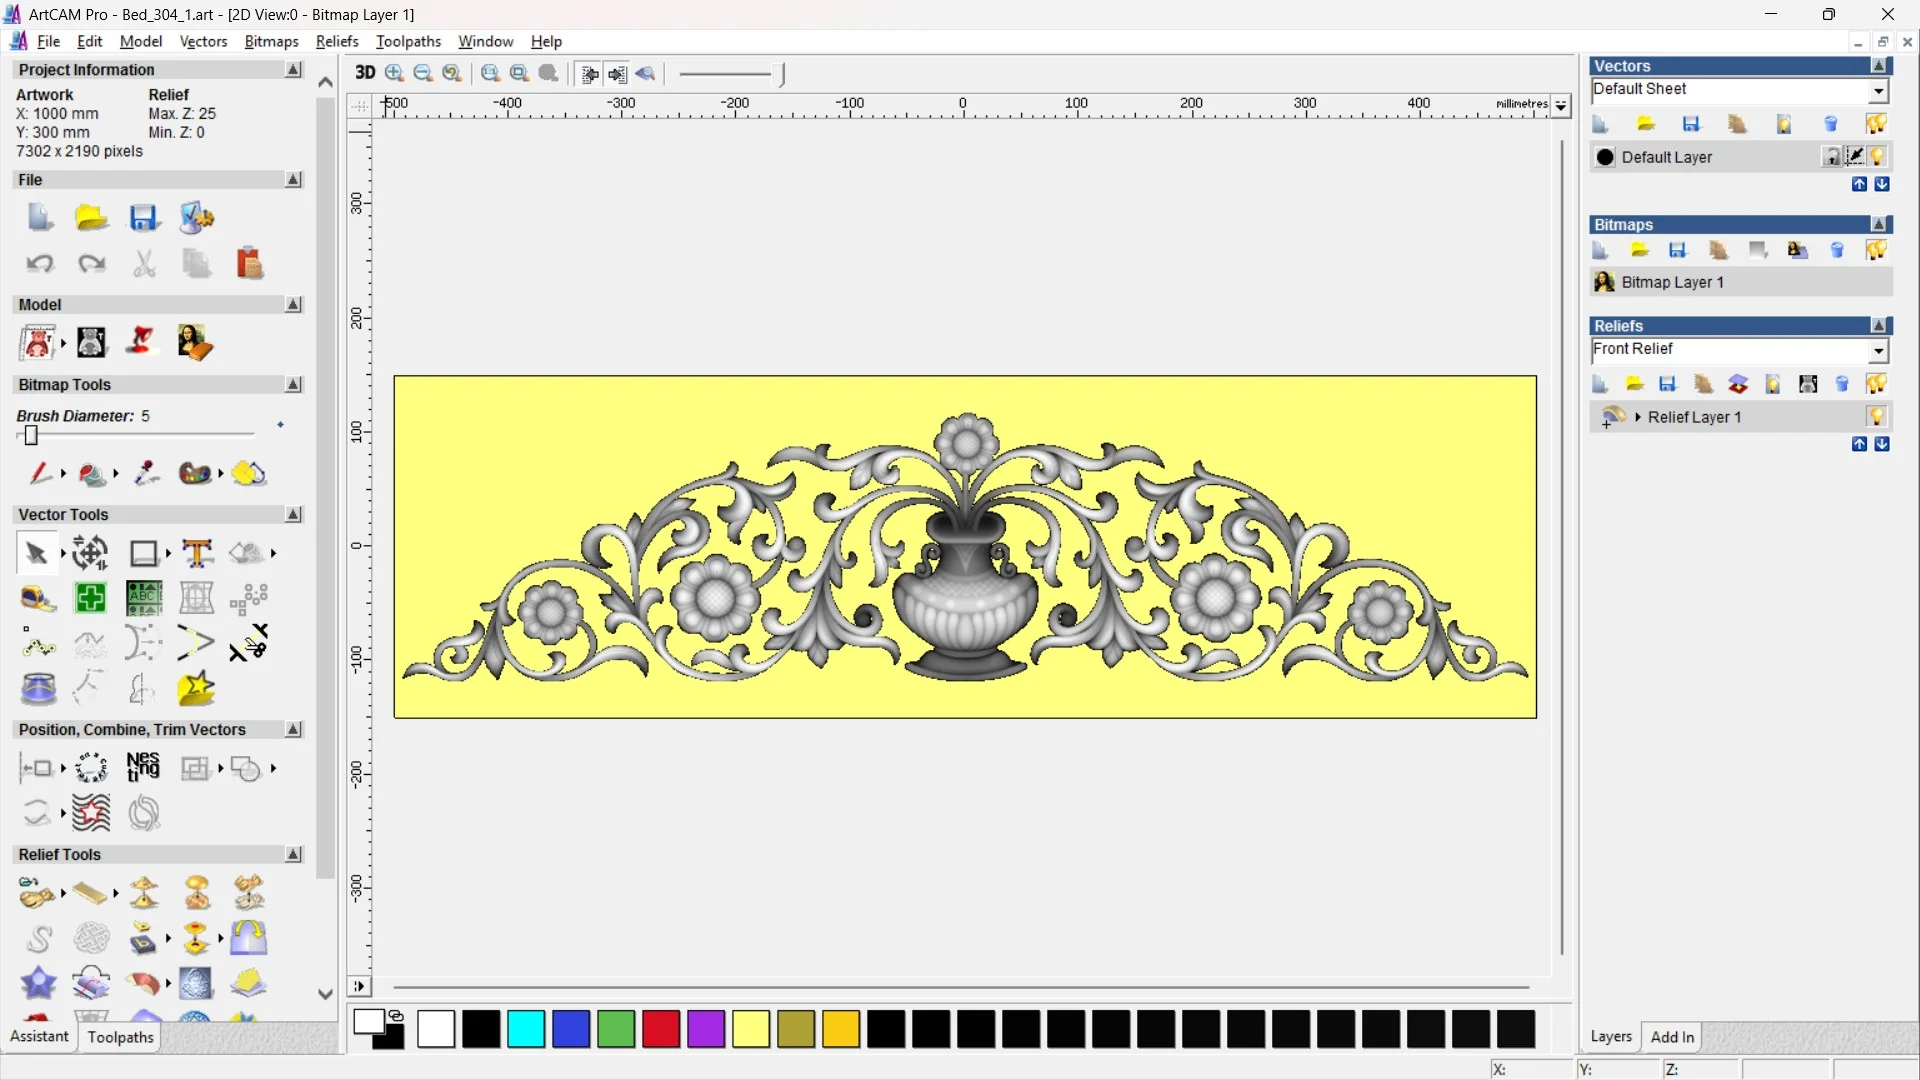
Task: Toggle Default Layer visibility bulb
Action: (1877, 157)
